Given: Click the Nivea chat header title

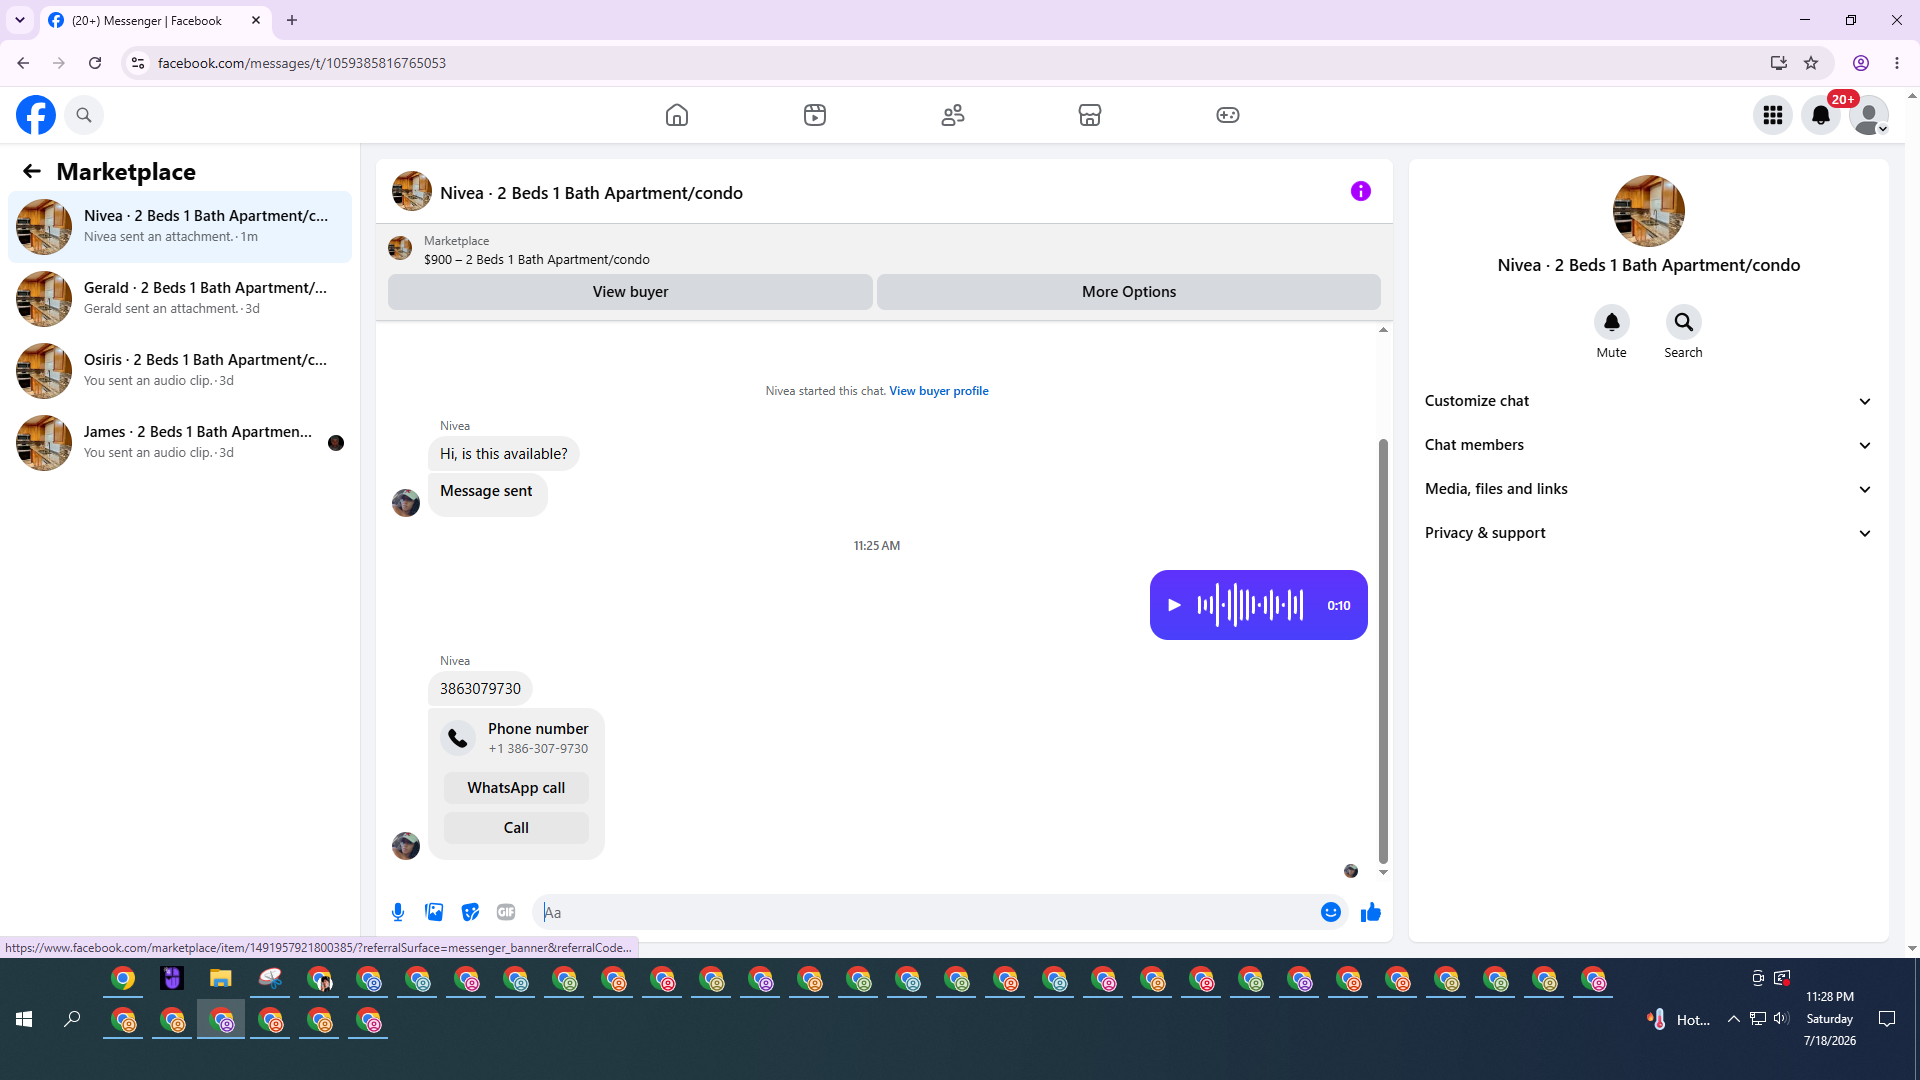Looking at the screenshot, I should pos(591,193).
